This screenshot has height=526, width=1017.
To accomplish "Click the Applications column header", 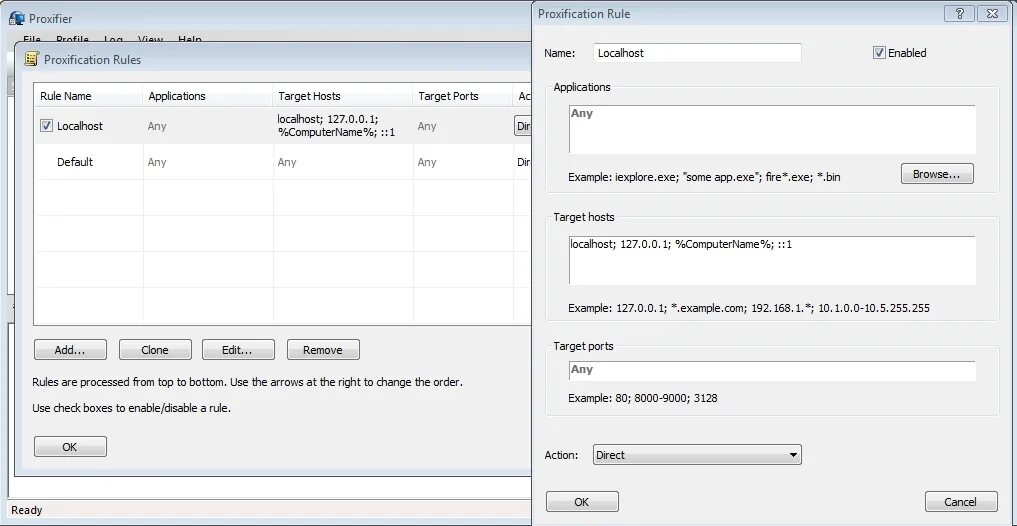I will coord(208,96).
